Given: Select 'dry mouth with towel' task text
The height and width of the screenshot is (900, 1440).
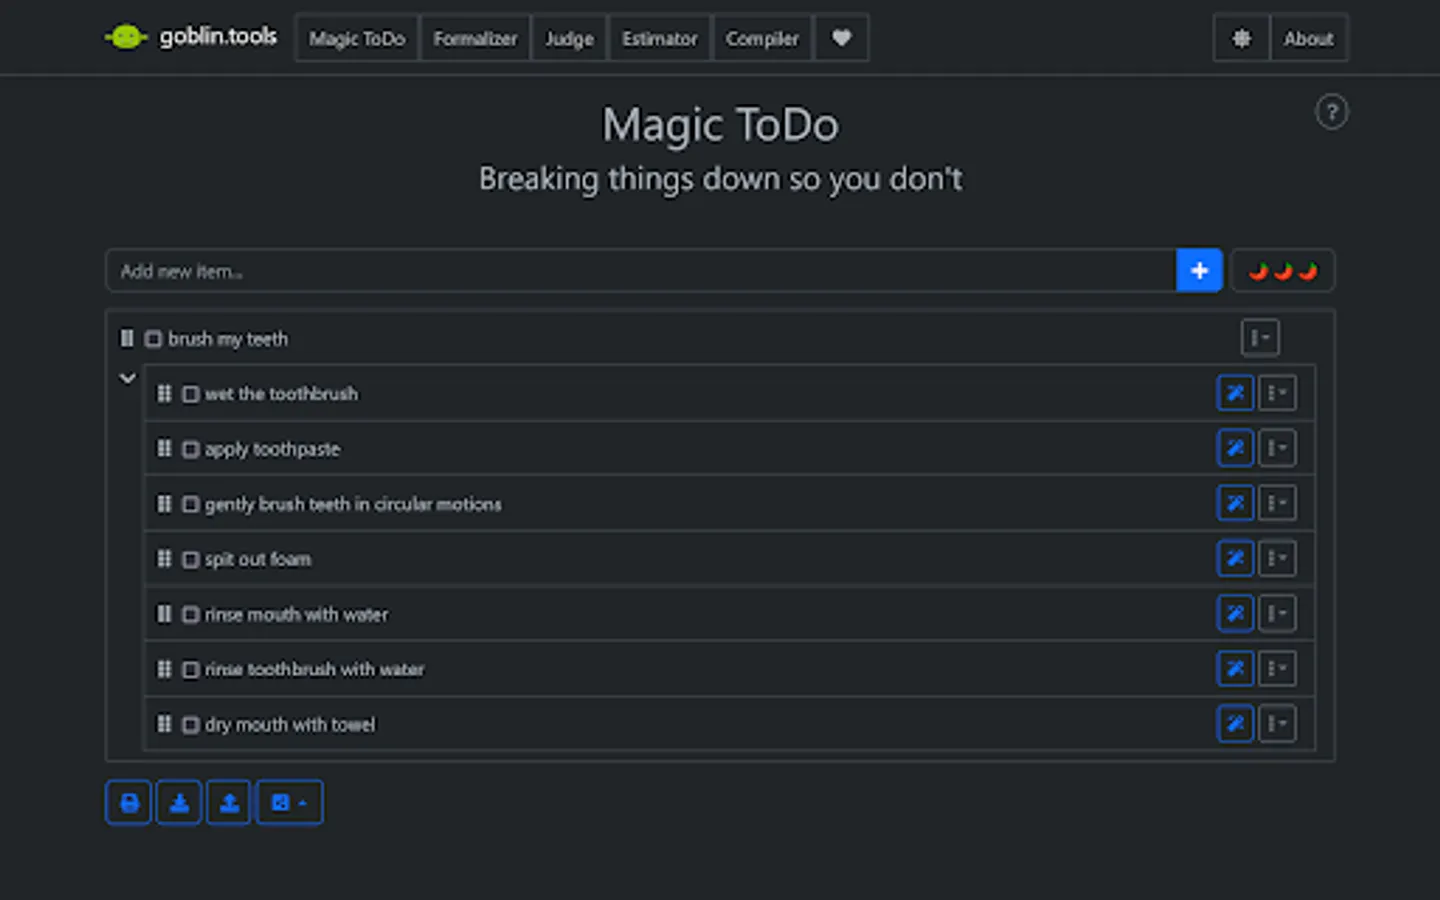Looking at the screenshot, I should coord(290,724).
